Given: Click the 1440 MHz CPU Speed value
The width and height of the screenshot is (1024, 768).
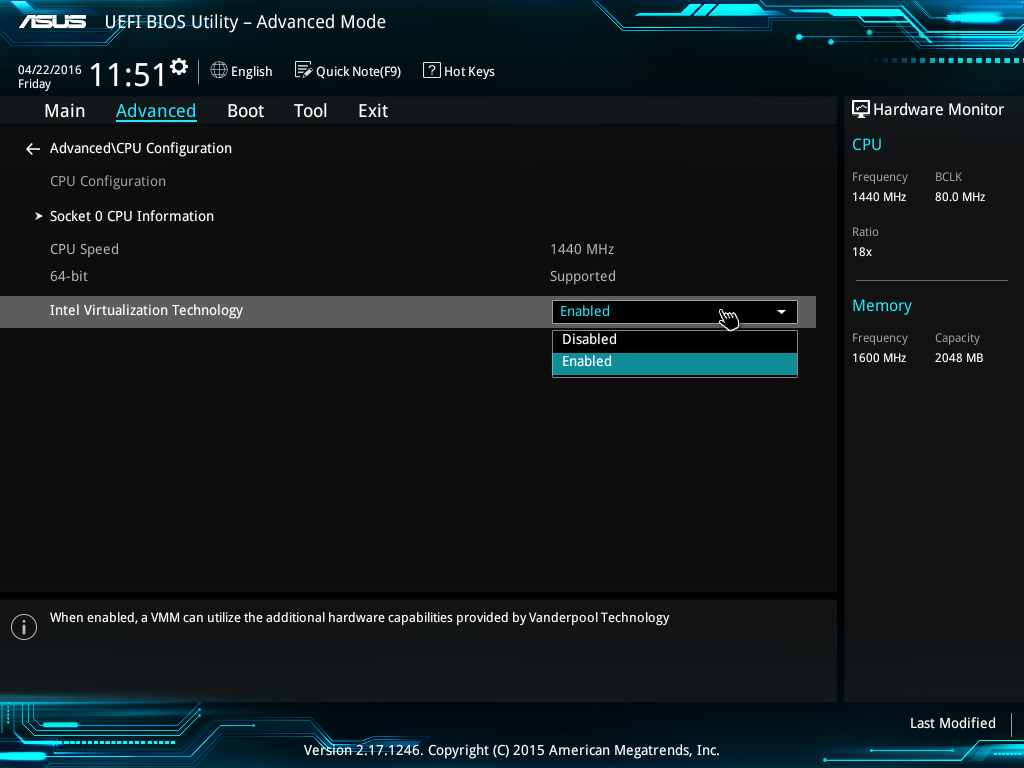Looking at the screenshot, I should click(582, 249).
